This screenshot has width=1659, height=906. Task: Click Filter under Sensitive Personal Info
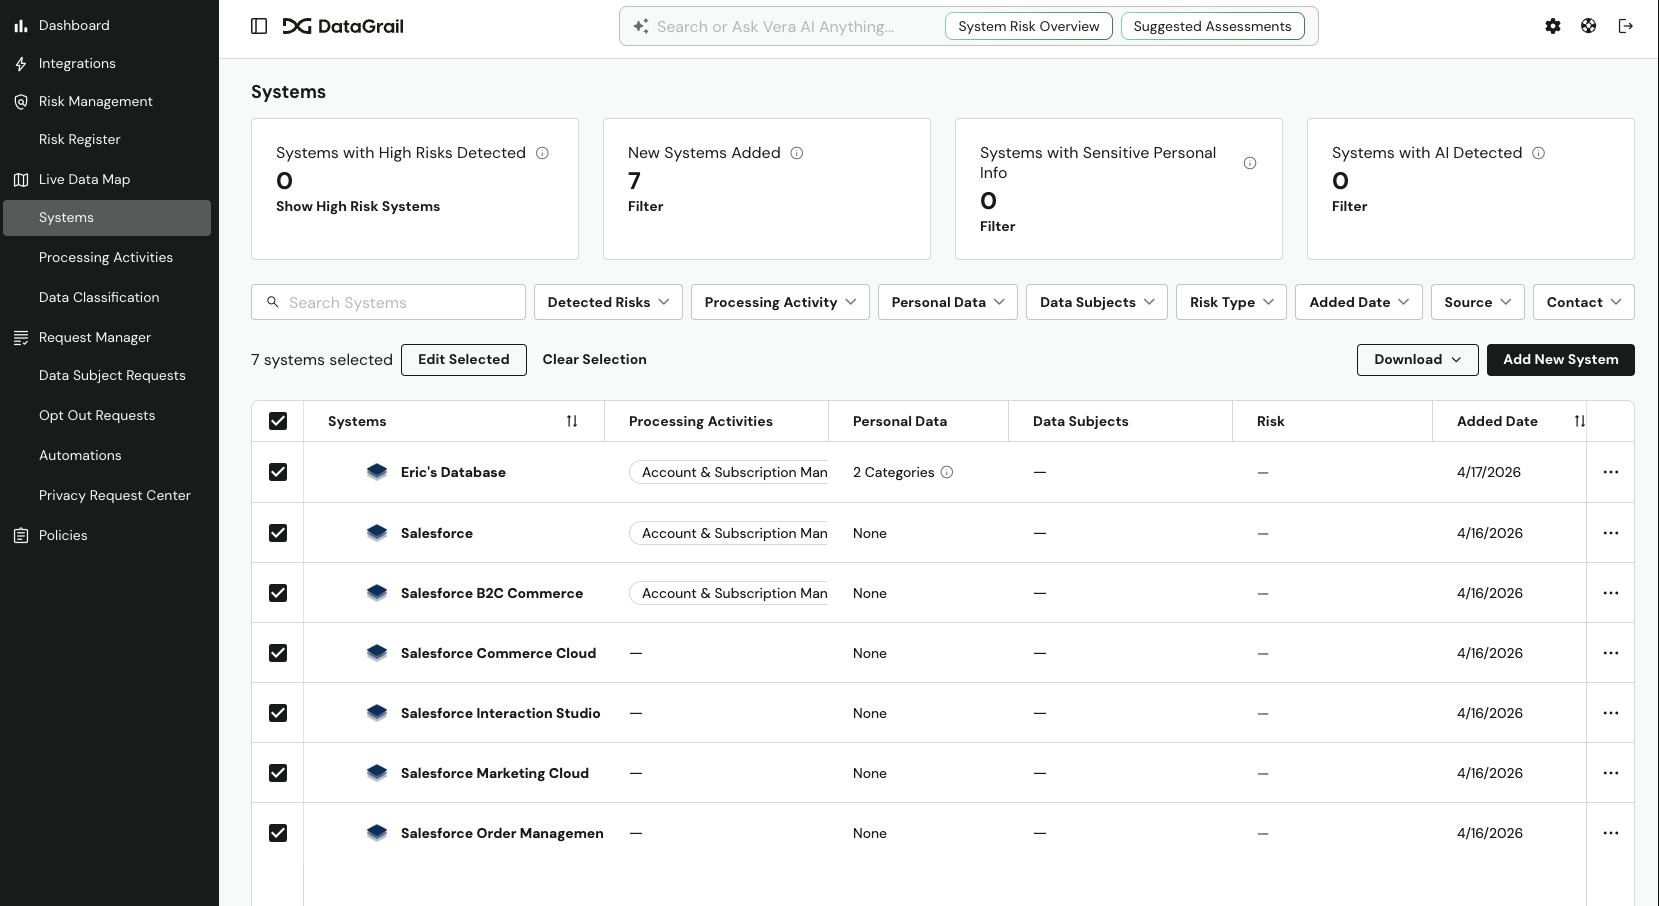pos(998,227)
